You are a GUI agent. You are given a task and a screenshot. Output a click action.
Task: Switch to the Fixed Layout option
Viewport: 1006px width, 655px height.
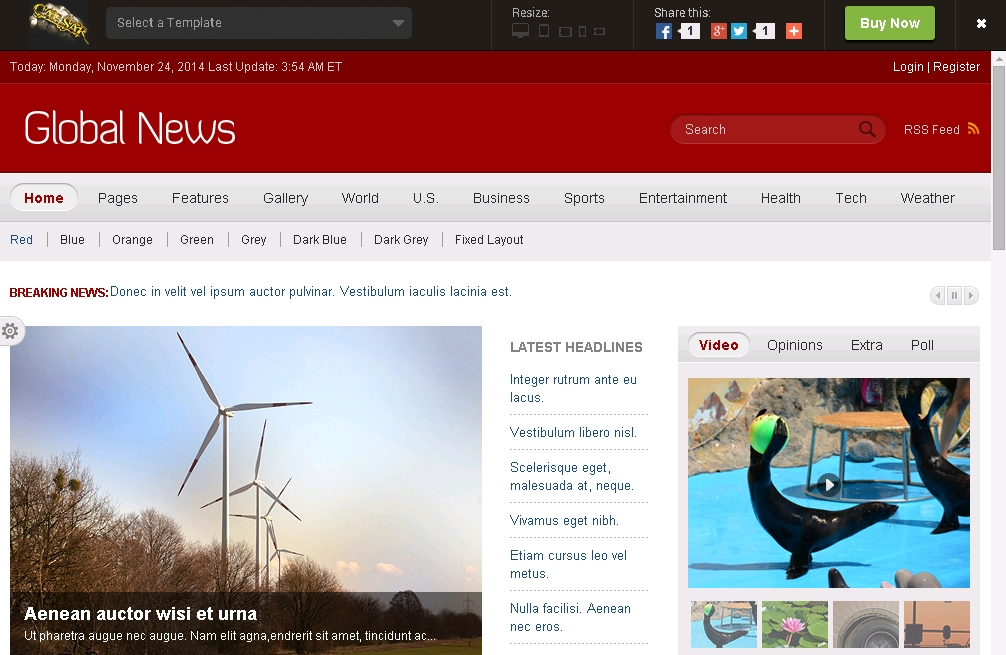pyautogui.click(x=489, y=240)
